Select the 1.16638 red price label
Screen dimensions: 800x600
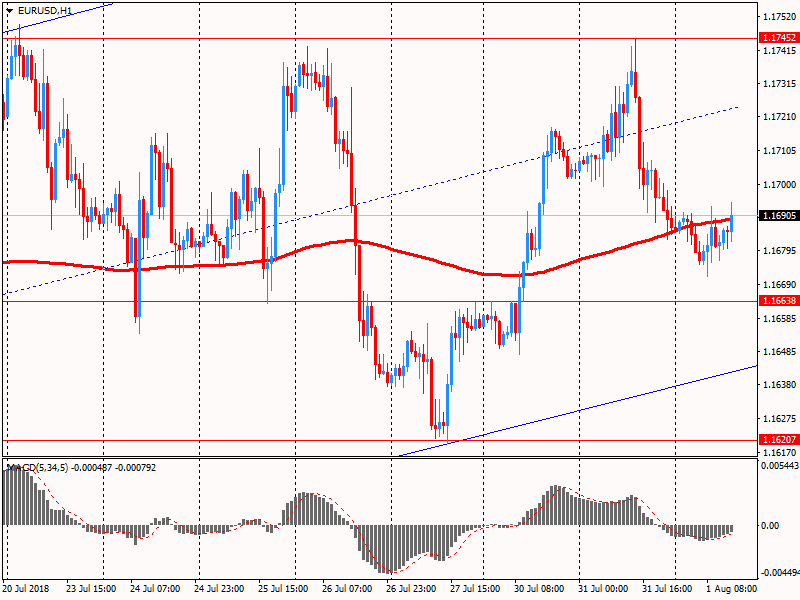pyautogui.click(x=779, y=301)
